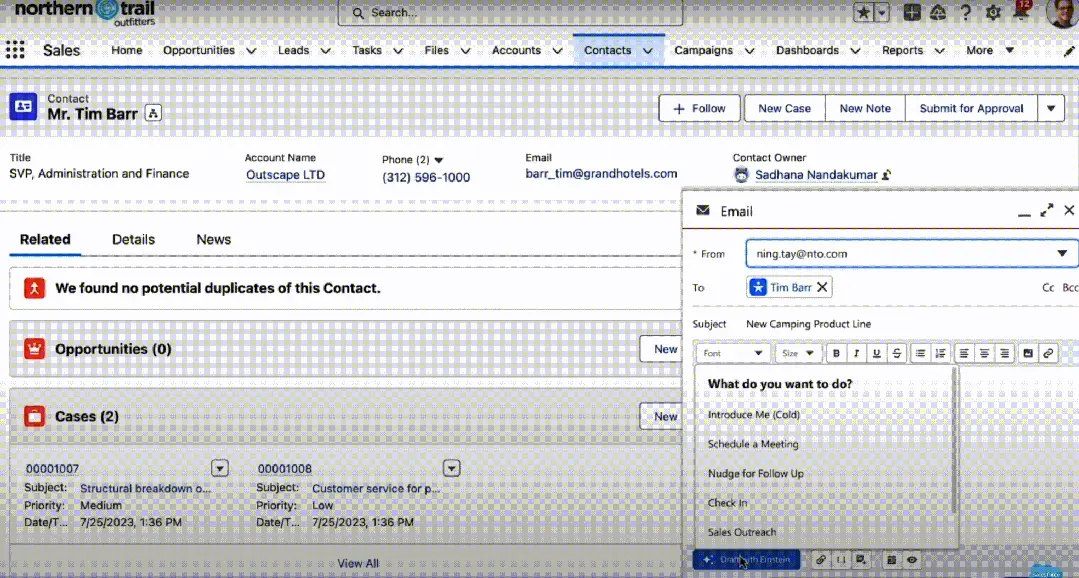Open the user profile avatar
The height and width of the screenshot is (578, 1079).
click(1061, 12)
